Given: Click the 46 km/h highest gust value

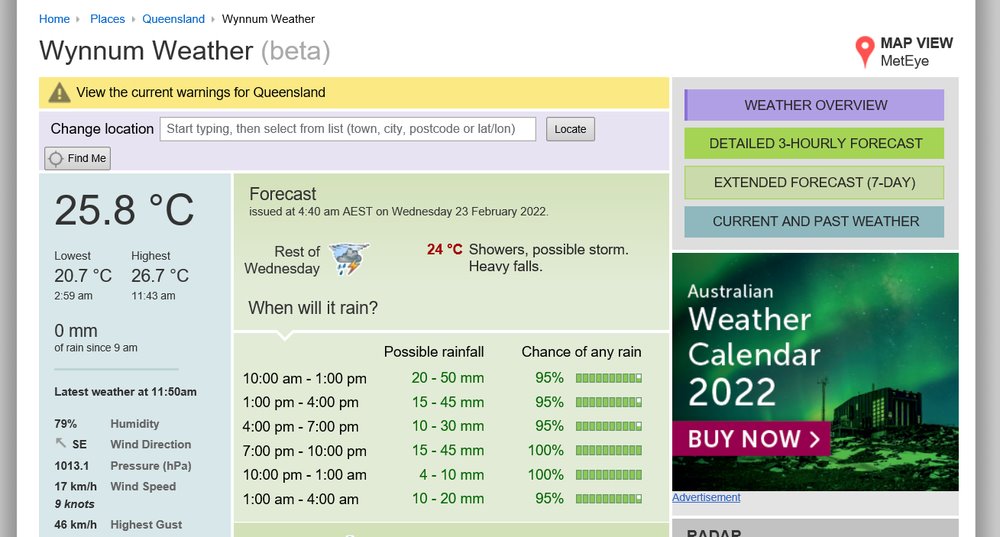Looking at the screenshot, I should [75, 524].
